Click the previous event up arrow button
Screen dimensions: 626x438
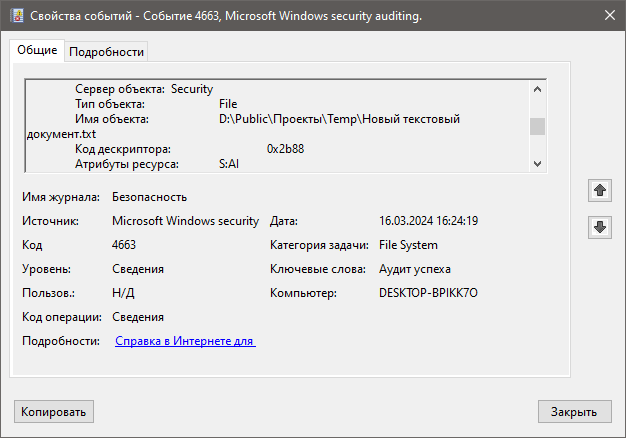[x=600, y=190]
